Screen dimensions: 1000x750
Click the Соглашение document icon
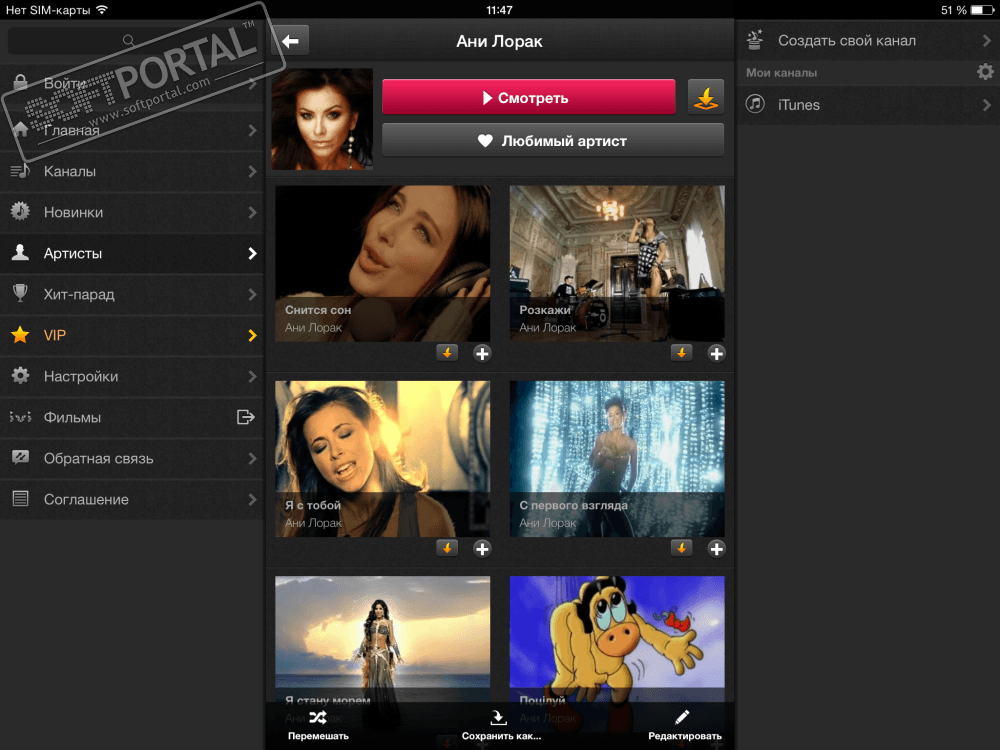(x=20, y=499)
